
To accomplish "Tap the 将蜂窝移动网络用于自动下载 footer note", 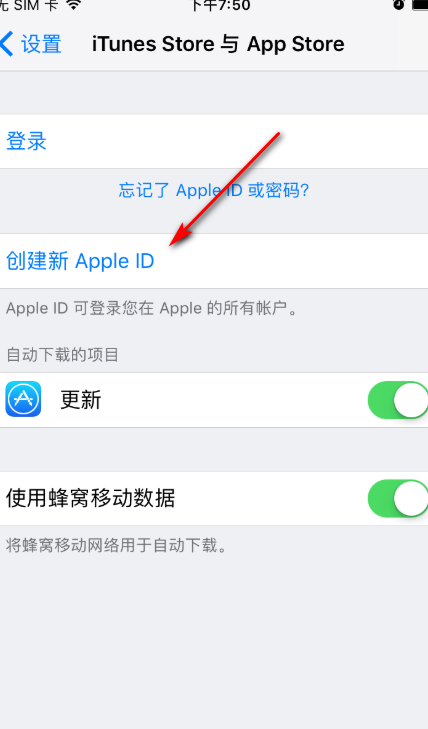I will 117,545.
